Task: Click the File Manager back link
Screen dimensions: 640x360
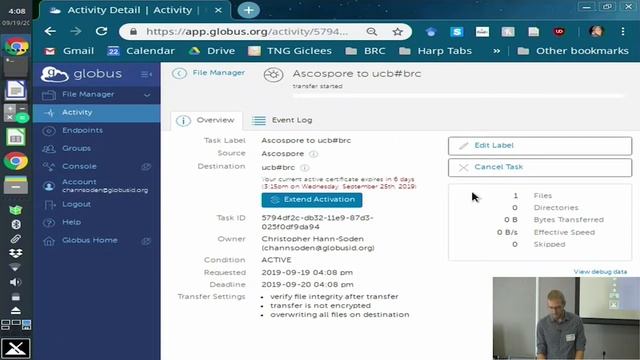Action: tap(218, 73)
